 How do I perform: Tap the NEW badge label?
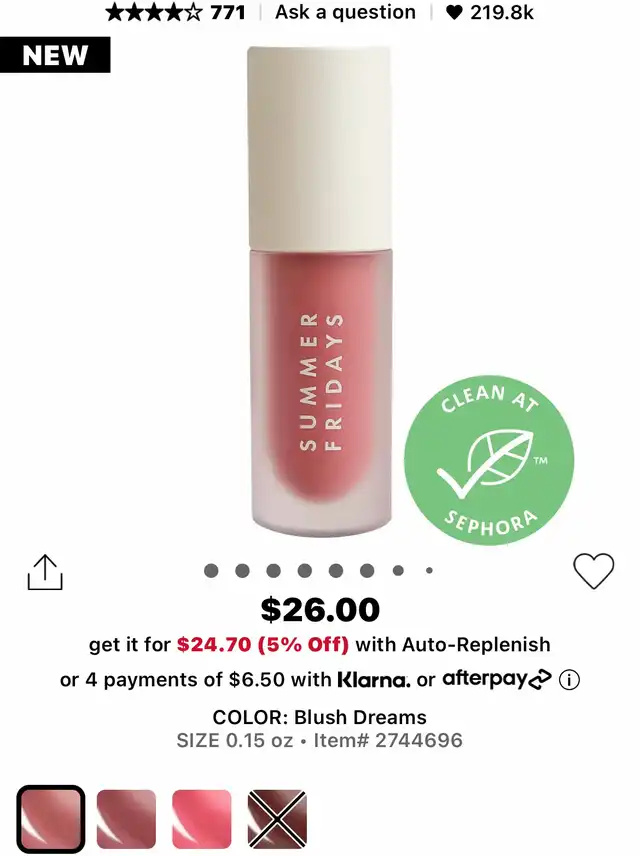click(x=55, y=55)
